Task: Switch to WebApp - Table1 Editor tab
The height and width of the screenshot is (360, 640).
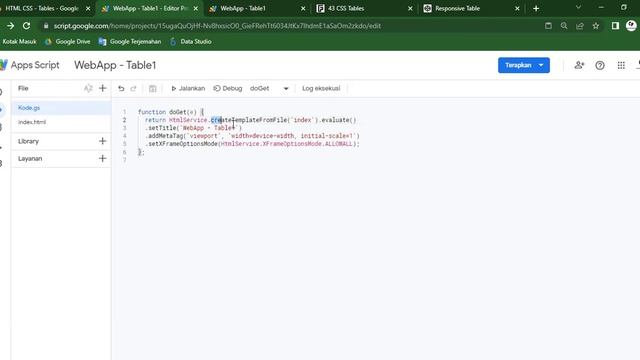Action: tap(149, 8)
